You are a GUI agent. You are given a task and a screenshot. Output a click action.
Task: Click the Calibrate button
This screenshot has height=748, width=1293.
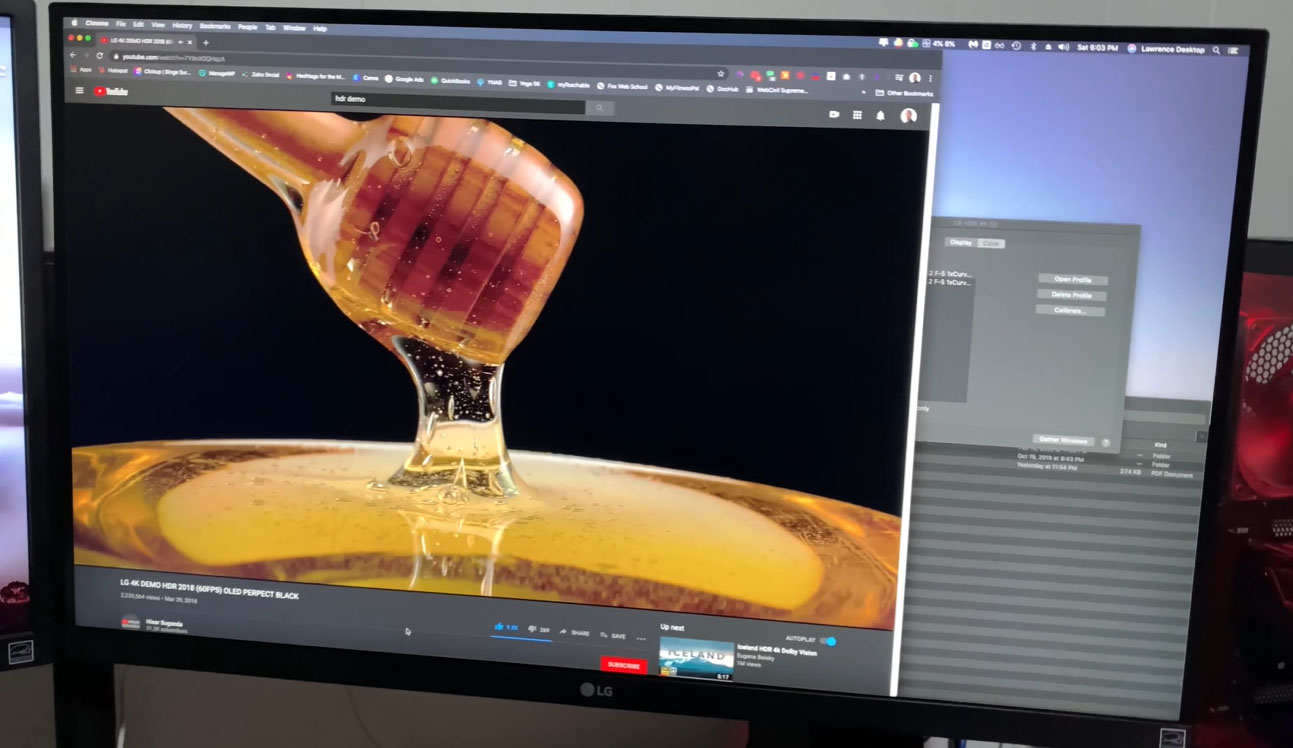click(1071, 311)
